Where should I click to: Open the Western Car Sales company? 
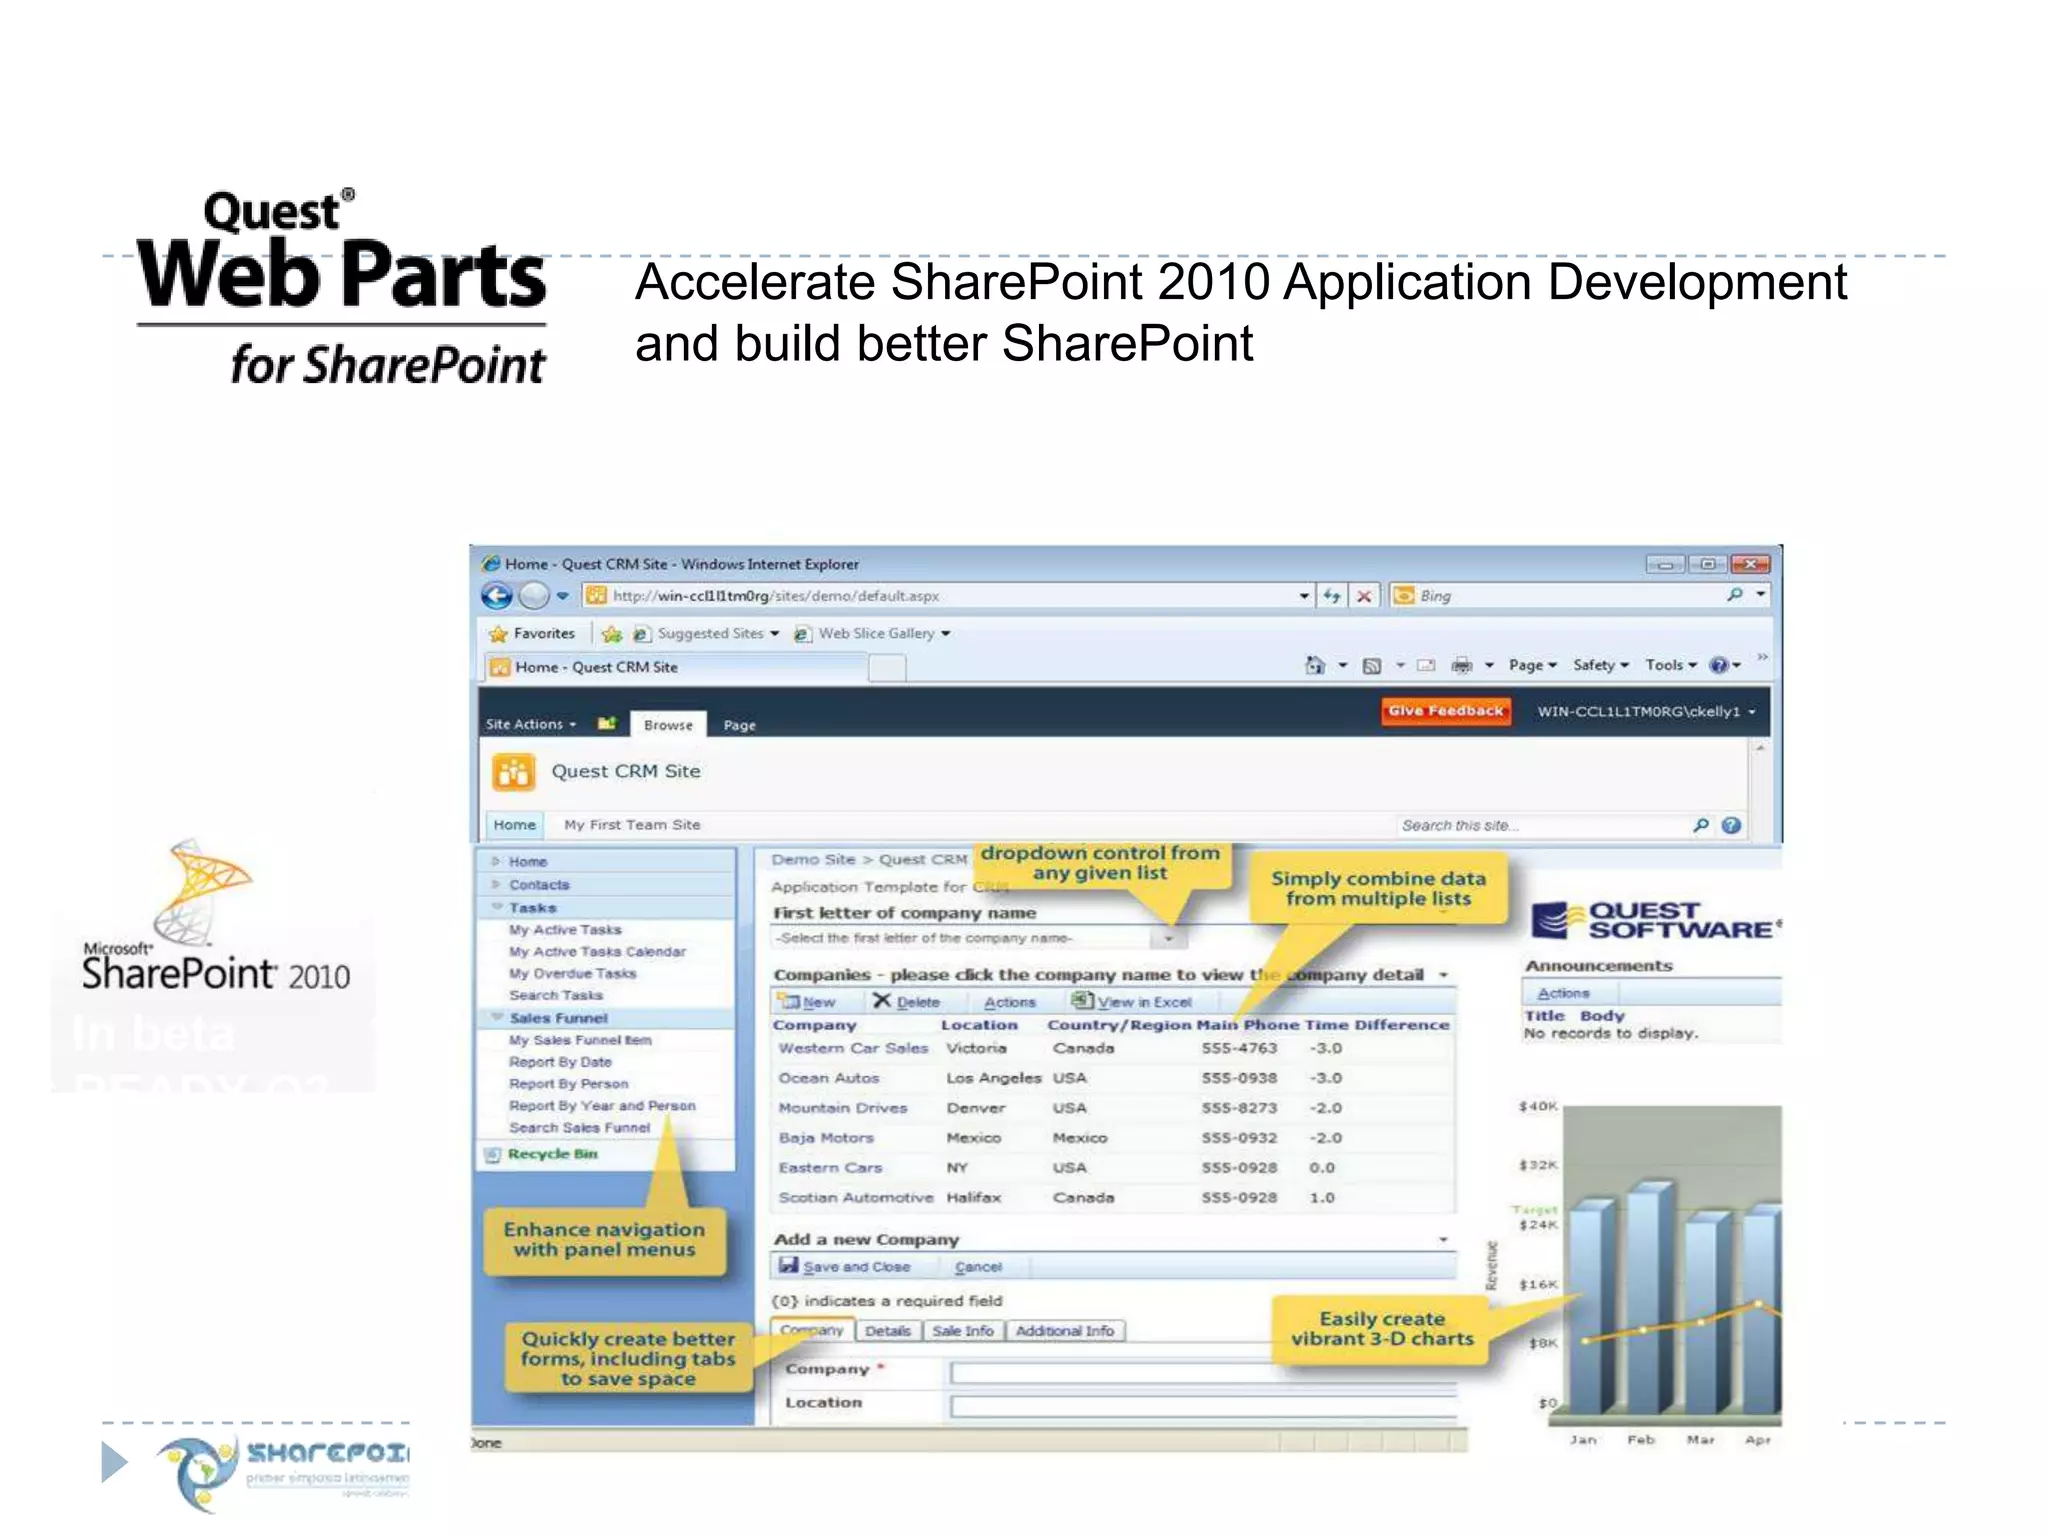tap(853, 1049)
